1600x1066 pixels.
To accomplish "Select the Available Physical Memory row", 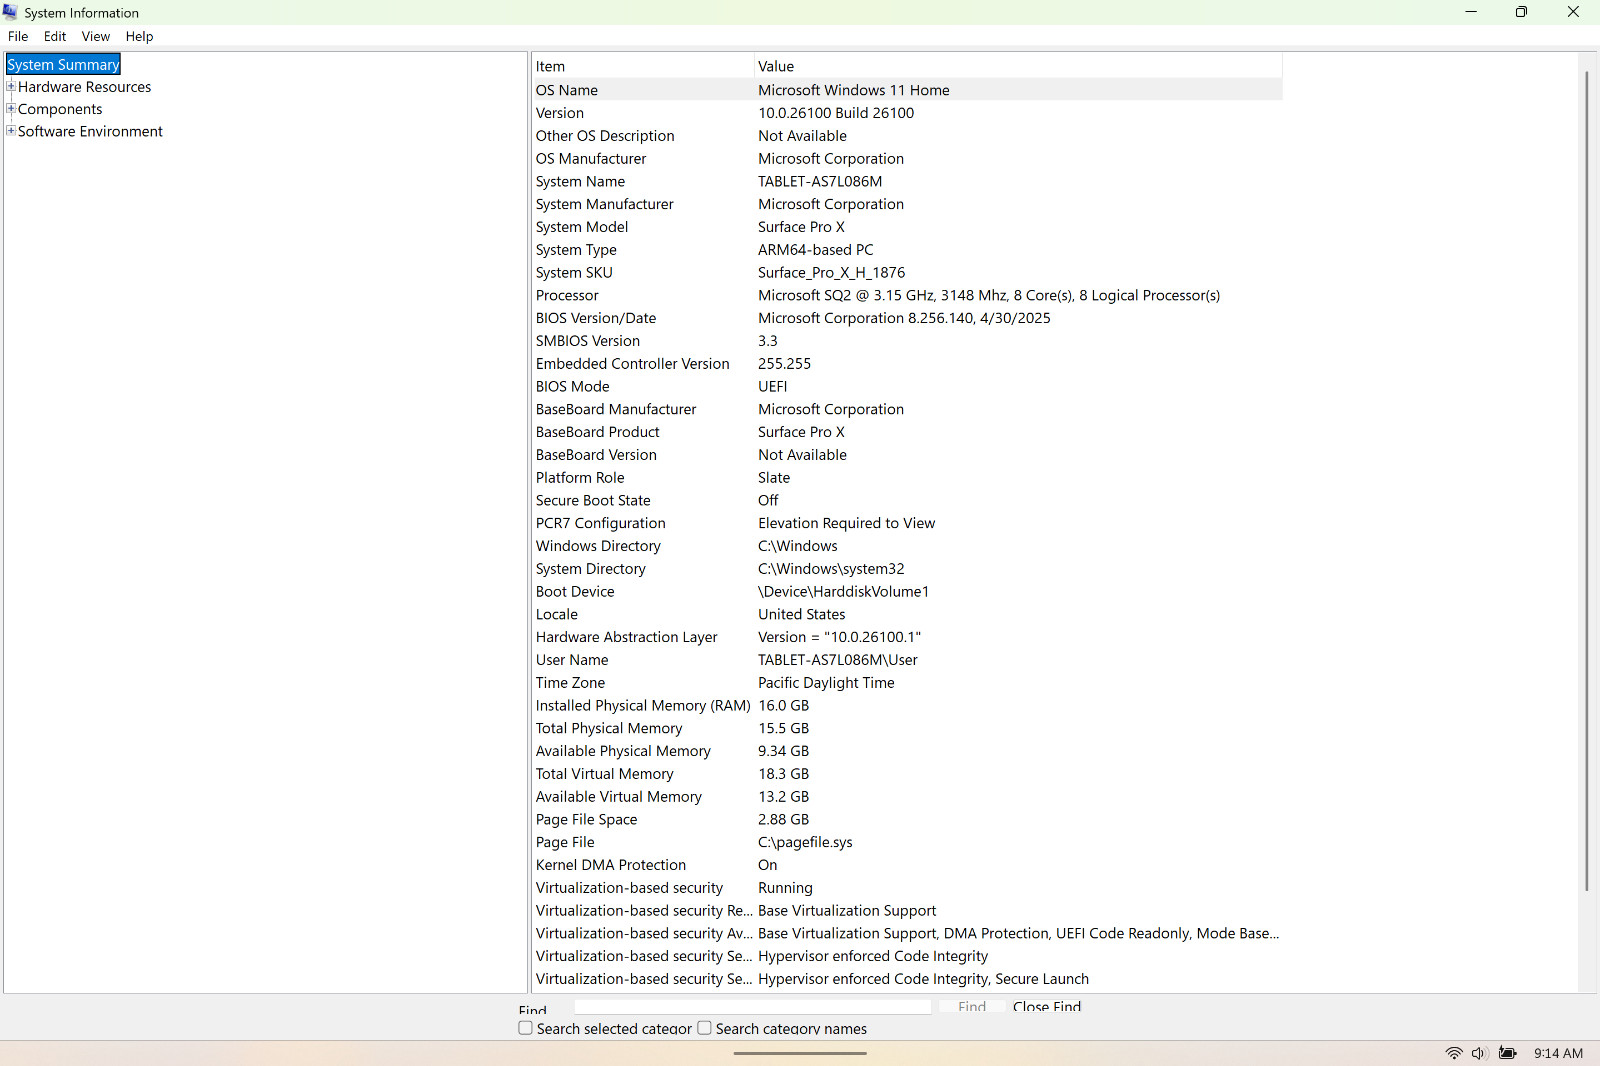I will [x=907, y=751].
